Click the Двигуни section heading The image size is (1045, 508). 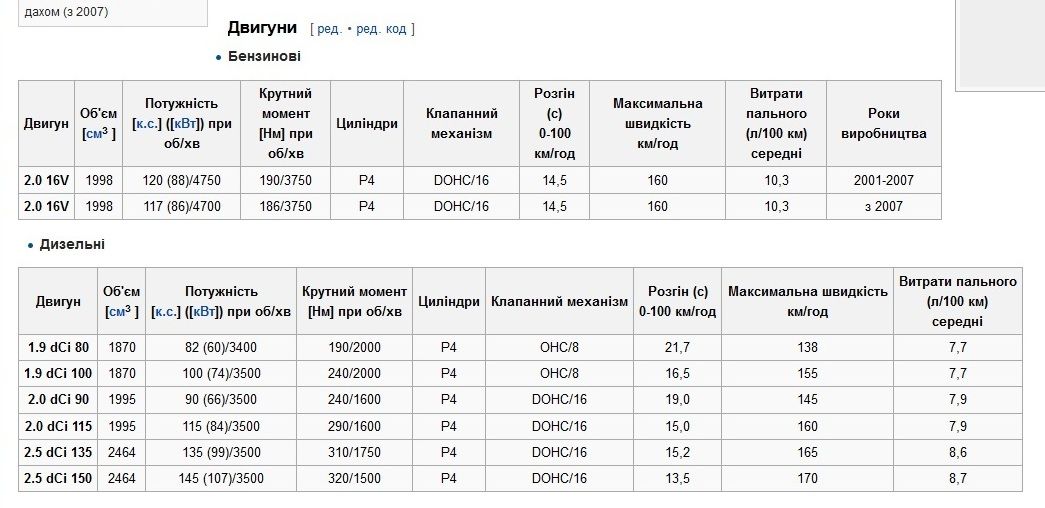pyautogui.click(x=262, y=27)
